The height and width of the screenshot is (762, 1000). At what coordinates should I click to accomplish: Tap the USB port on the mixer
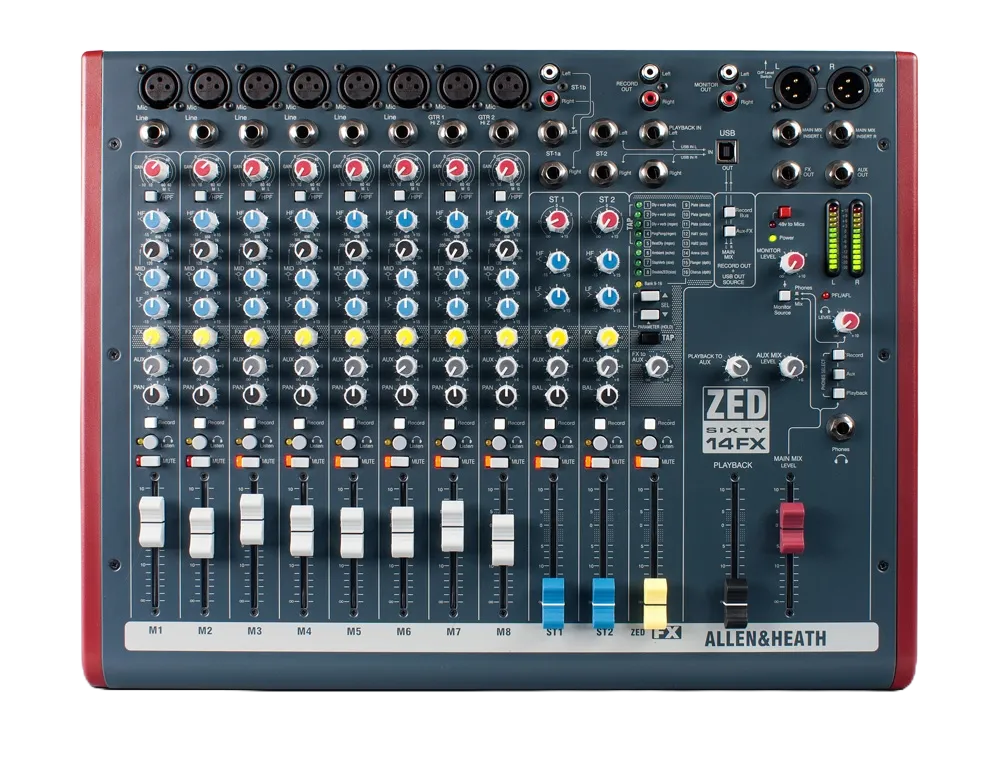(x=729, y=152)
